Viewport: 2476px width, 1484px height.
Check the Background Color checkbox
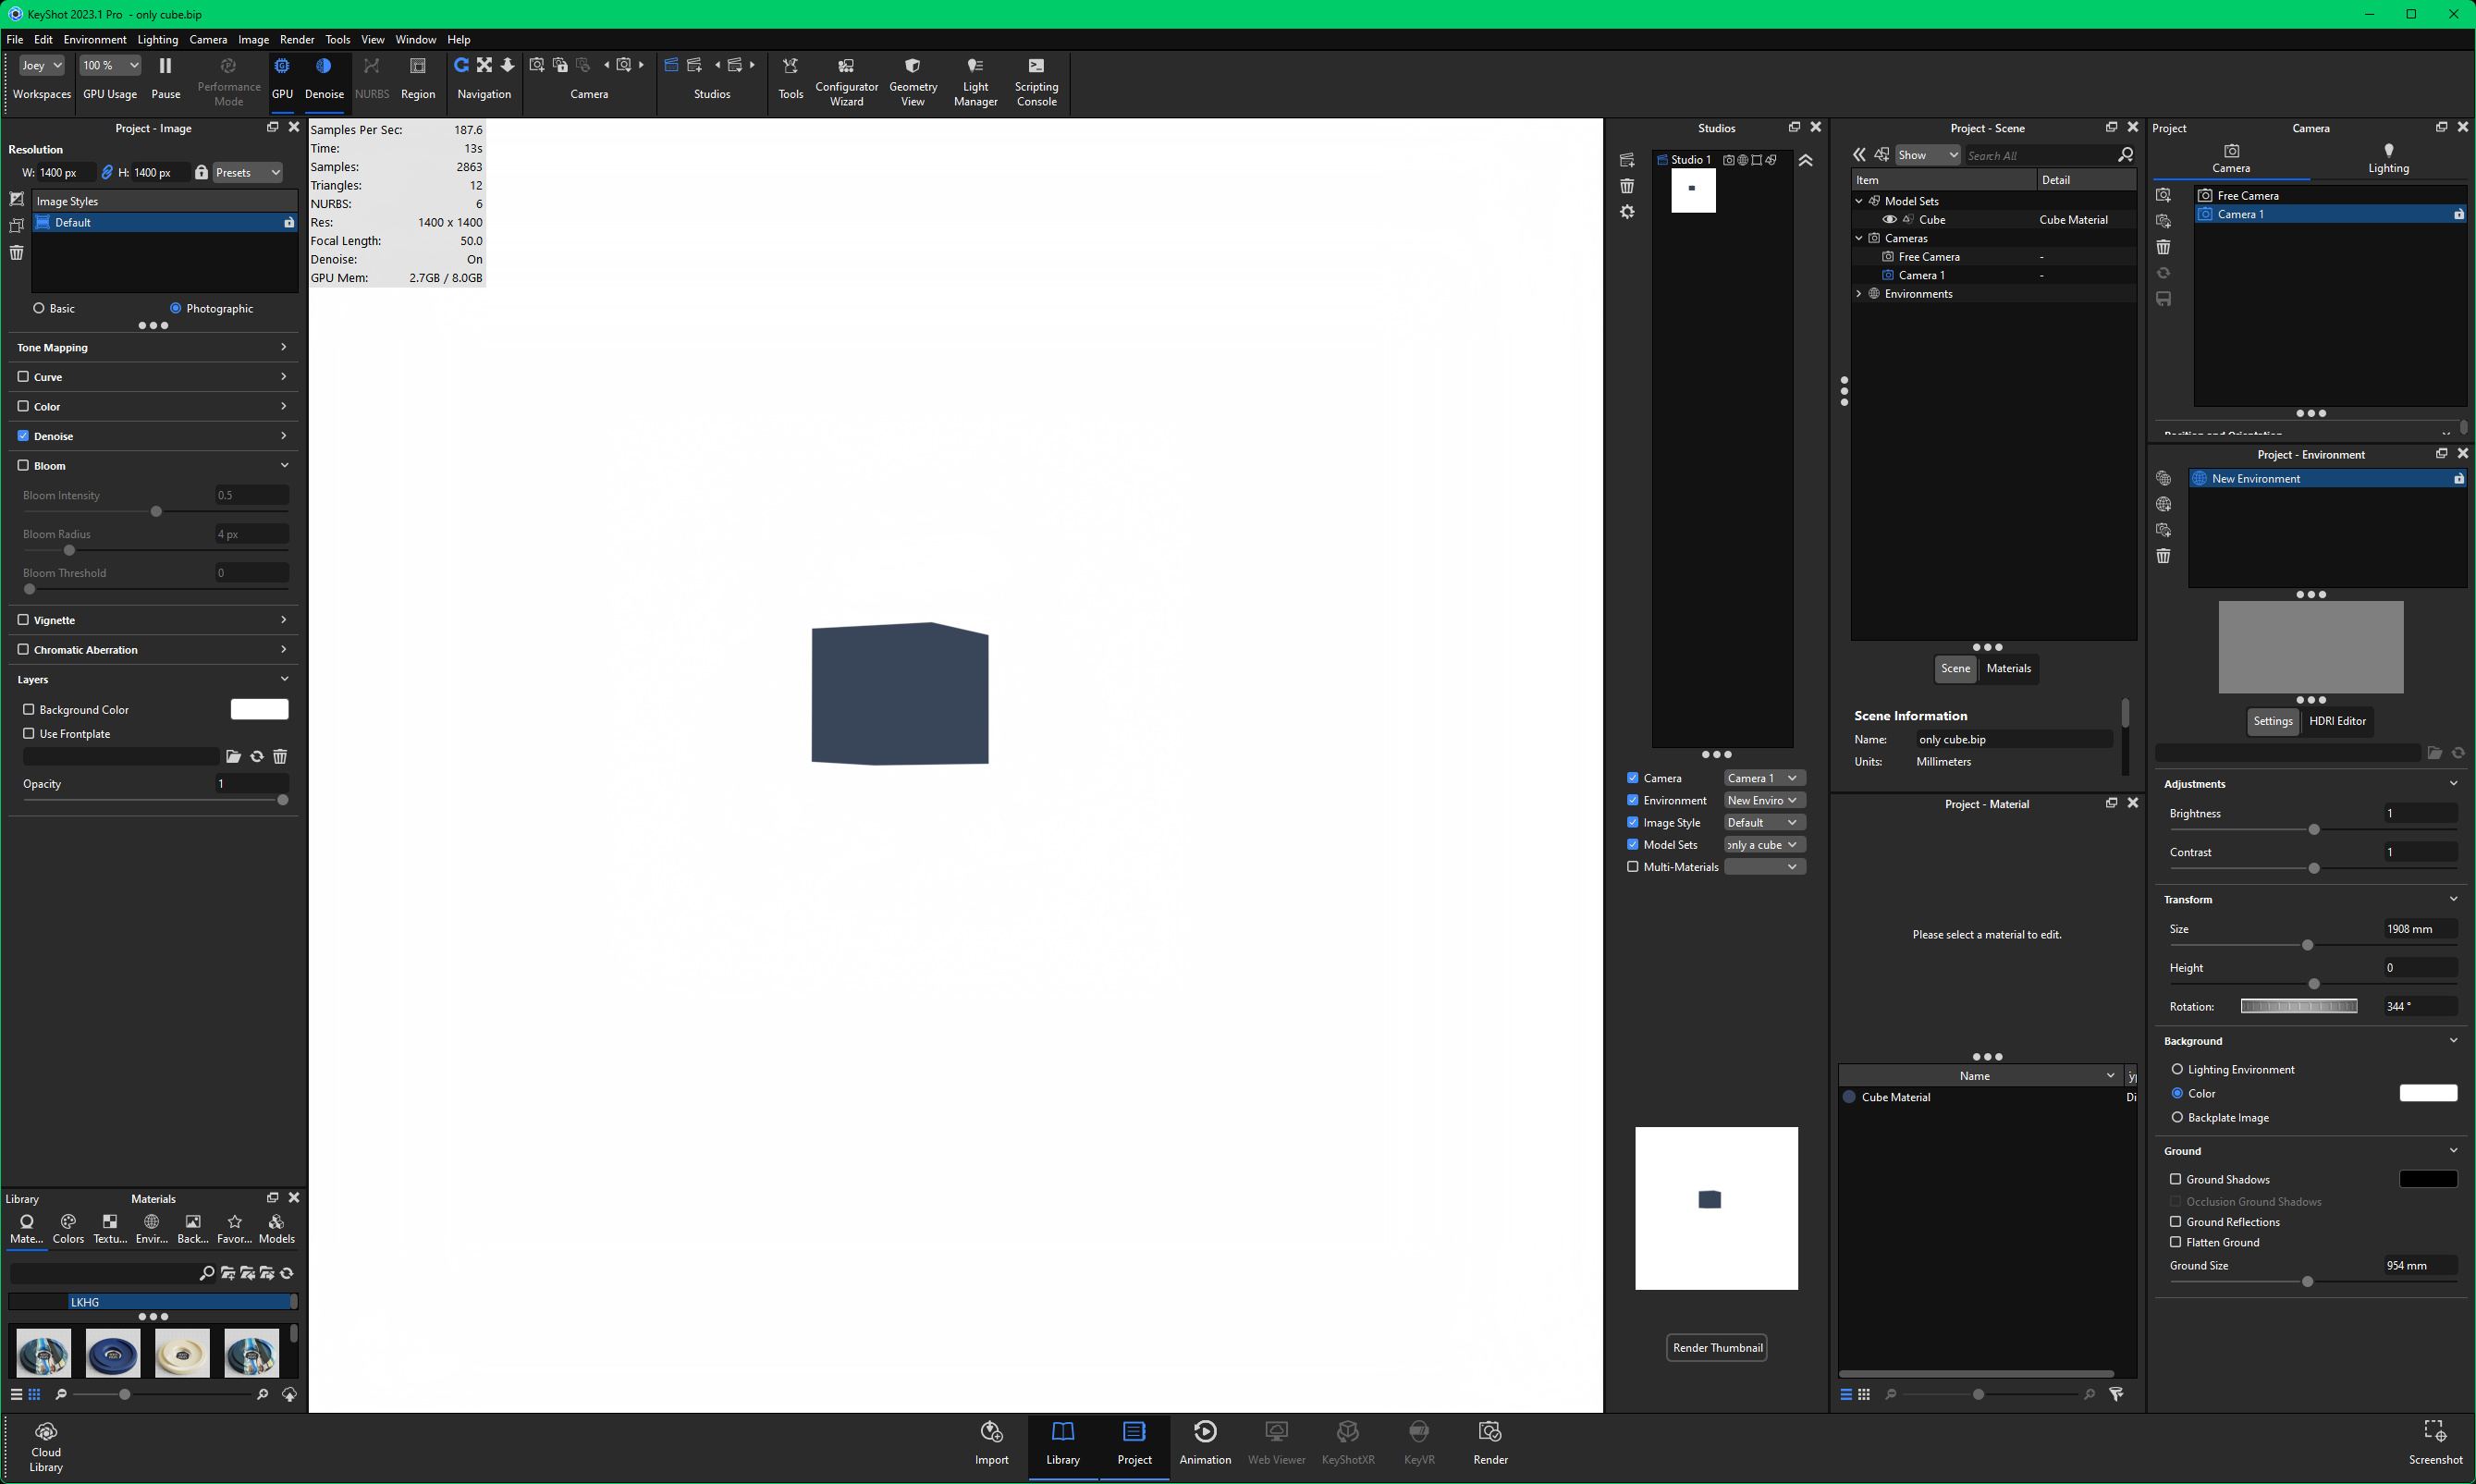[29, 710]
